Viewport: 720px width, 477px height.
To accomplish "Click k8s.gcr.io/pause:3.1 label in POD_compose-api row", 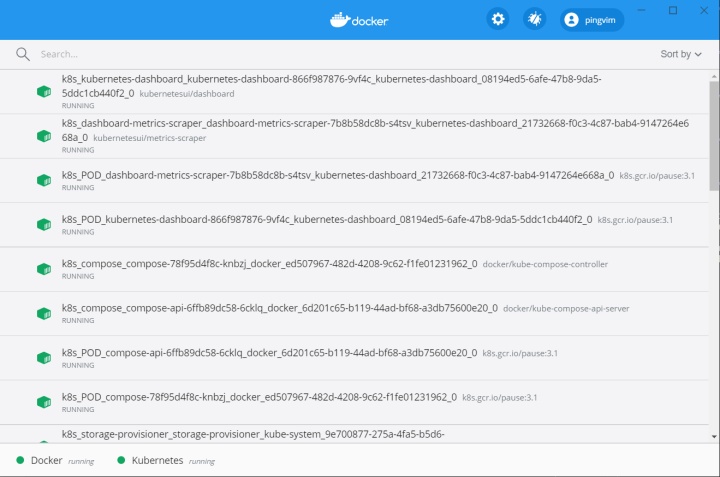I will pyautogui.click(x=520, y=353).
